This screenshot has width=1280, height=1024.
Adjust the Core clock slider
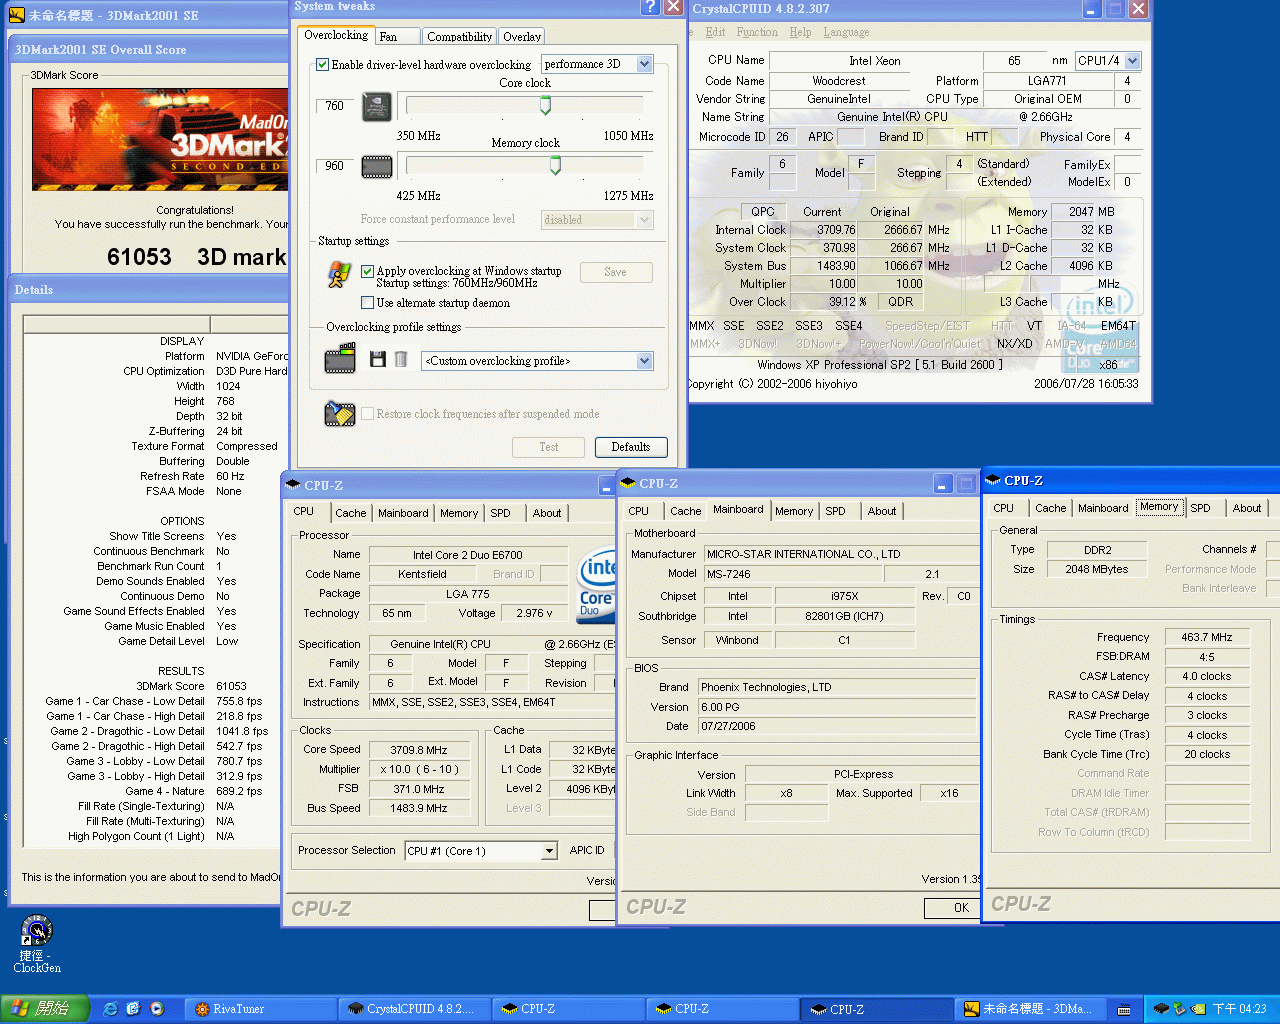click(x=545, y=106)
